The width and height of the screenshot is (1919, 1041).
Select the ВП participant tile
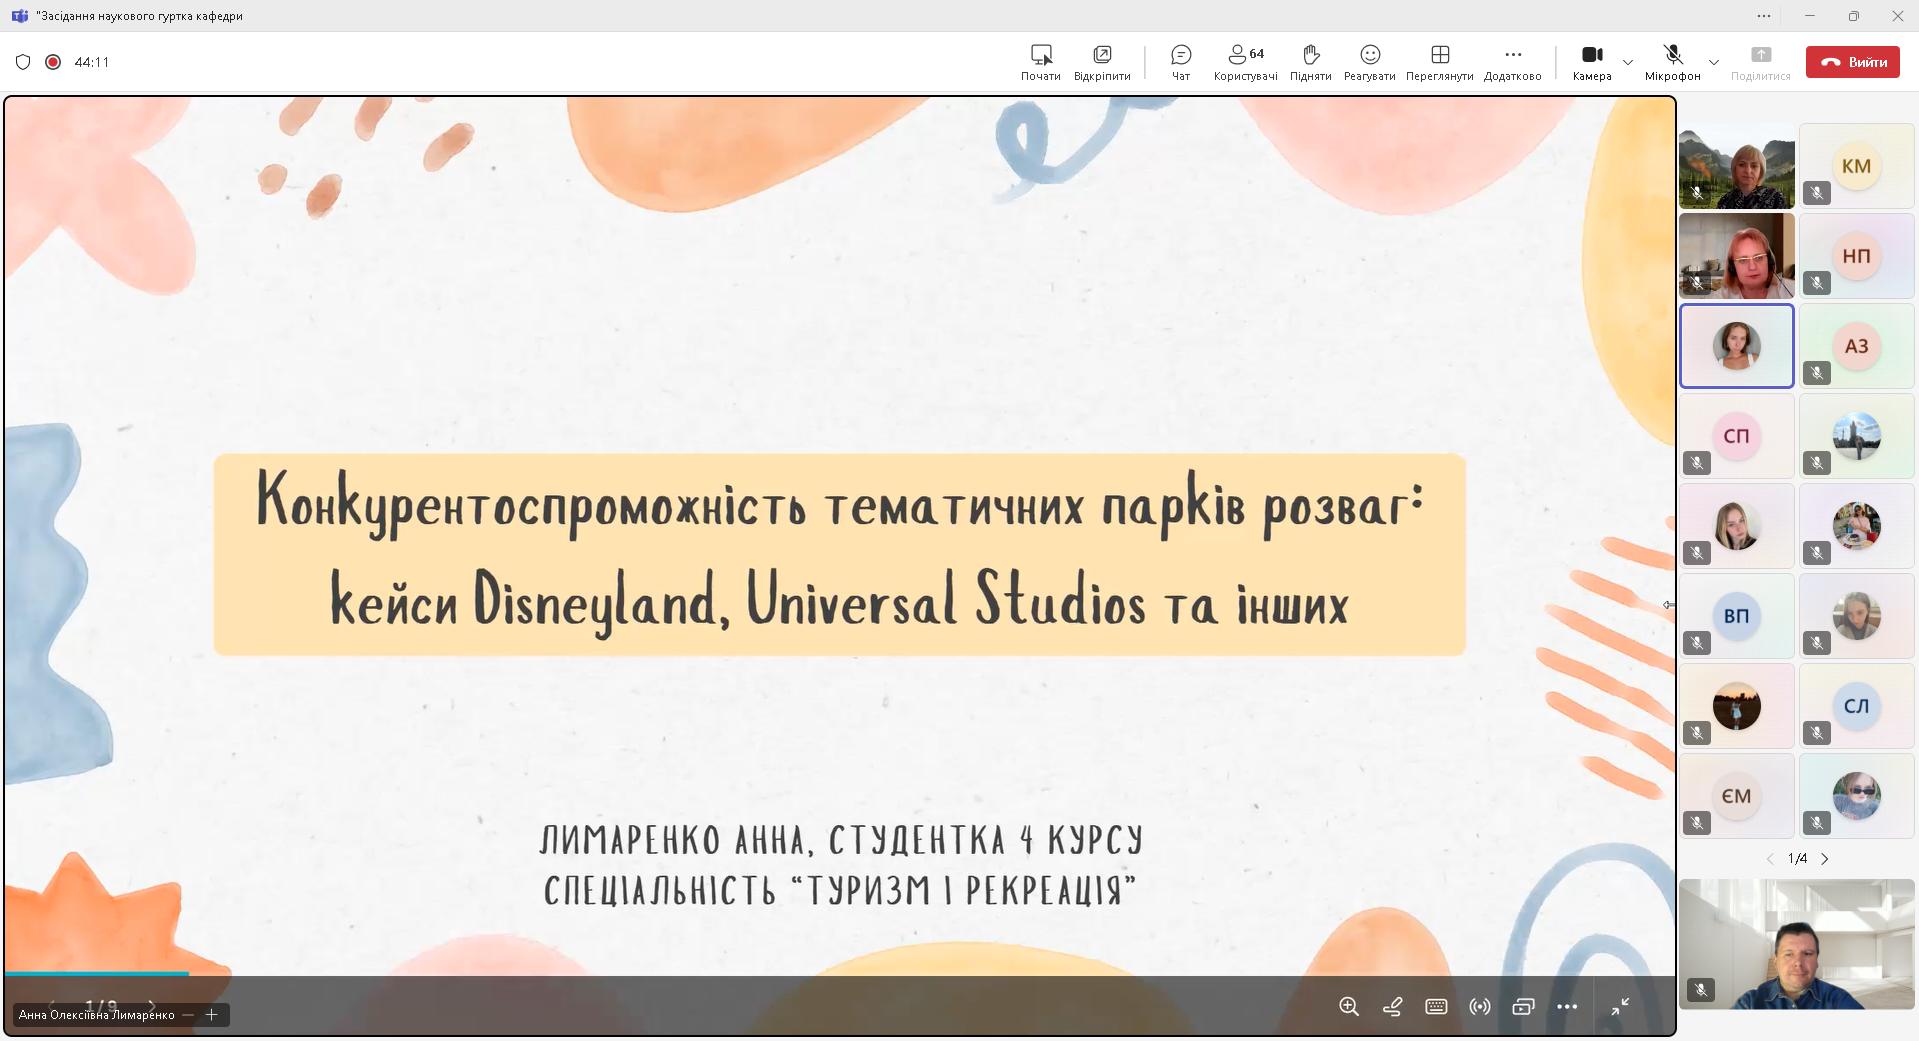click(1737, 616)
